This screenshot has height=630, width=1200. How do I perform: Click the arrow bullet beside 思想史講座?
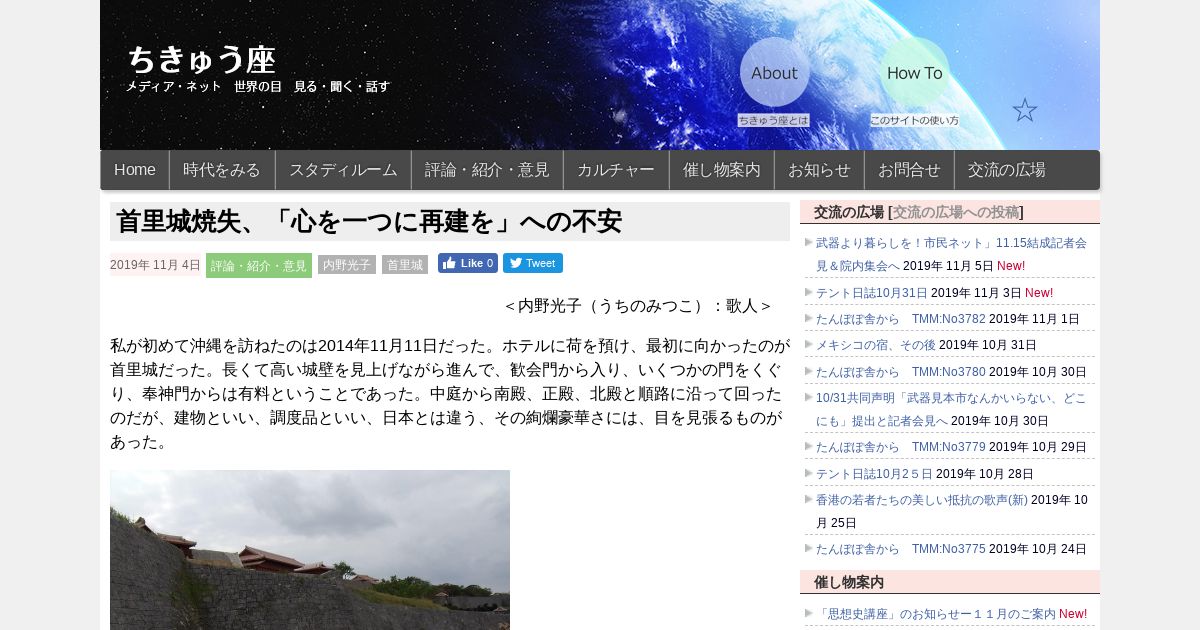coord(808,613)
